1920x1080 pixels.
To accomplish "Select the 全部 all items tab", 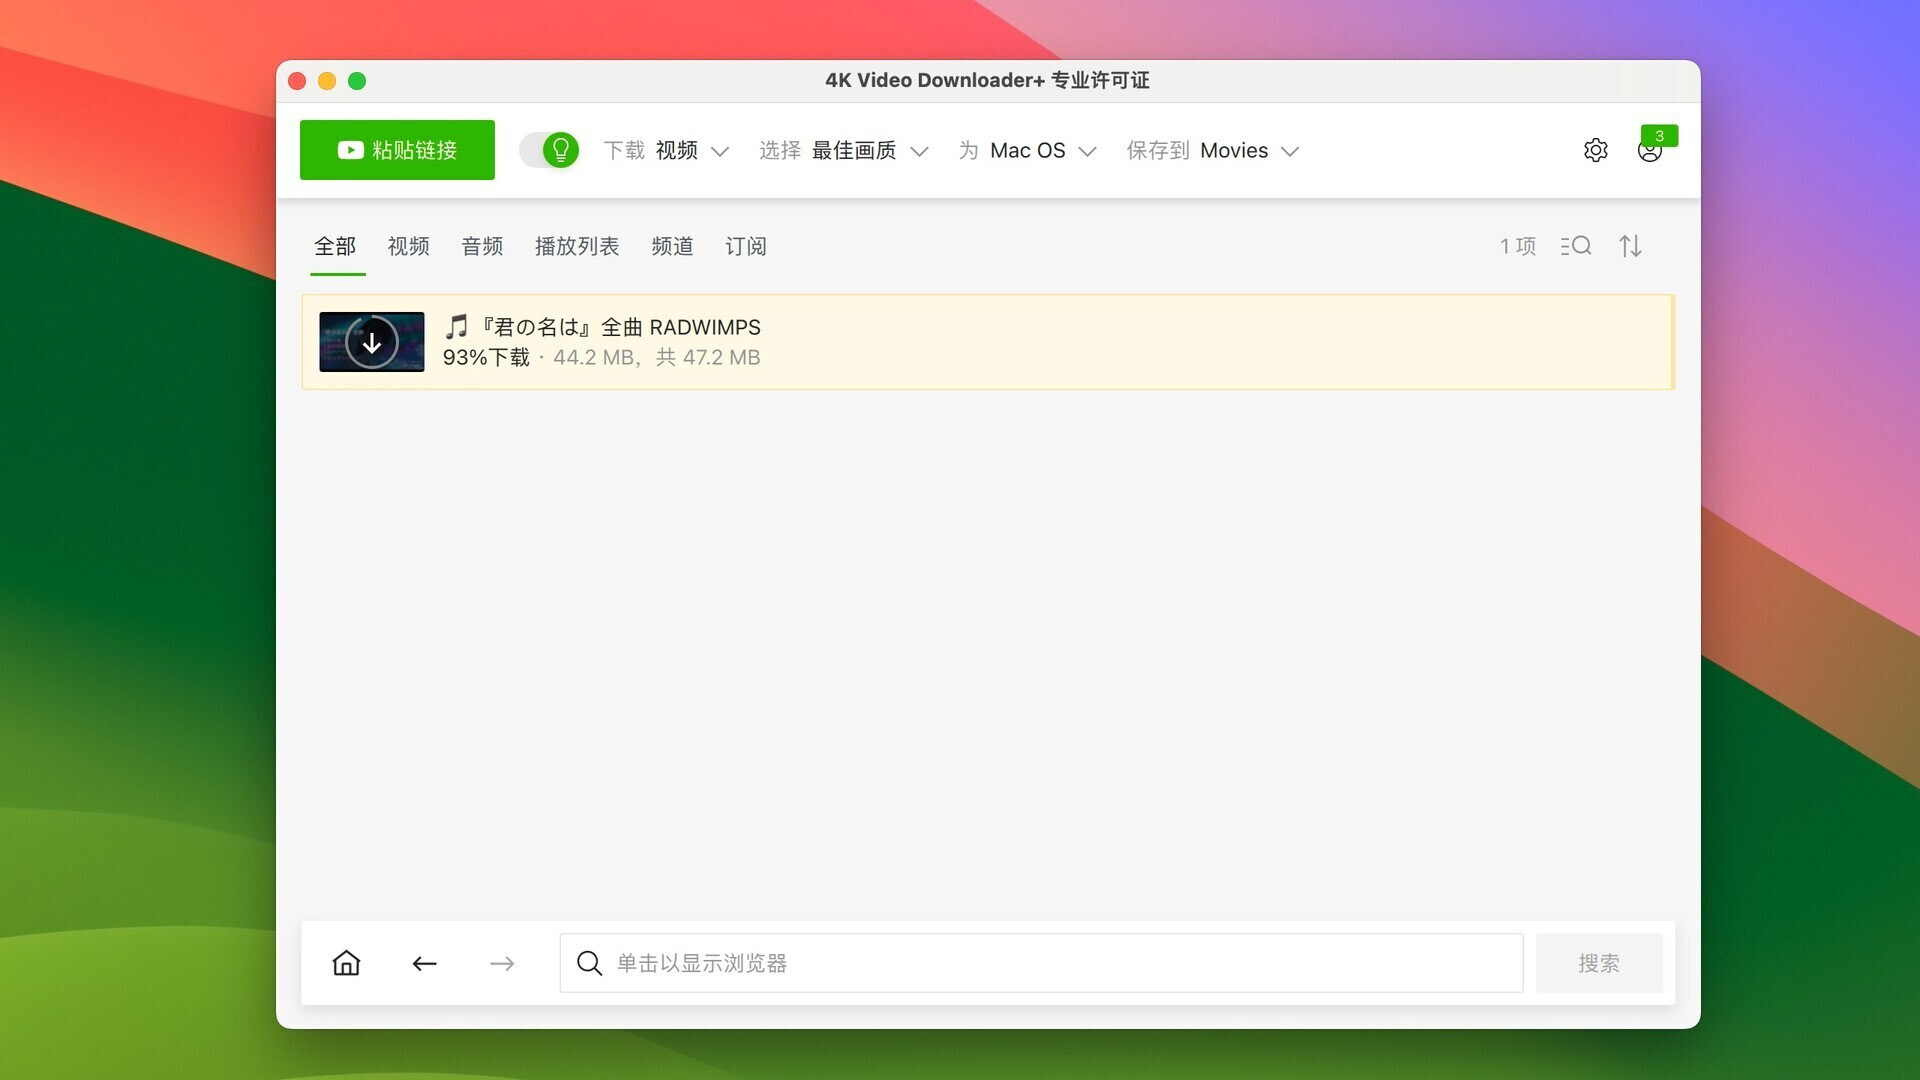I will (335, 247).
